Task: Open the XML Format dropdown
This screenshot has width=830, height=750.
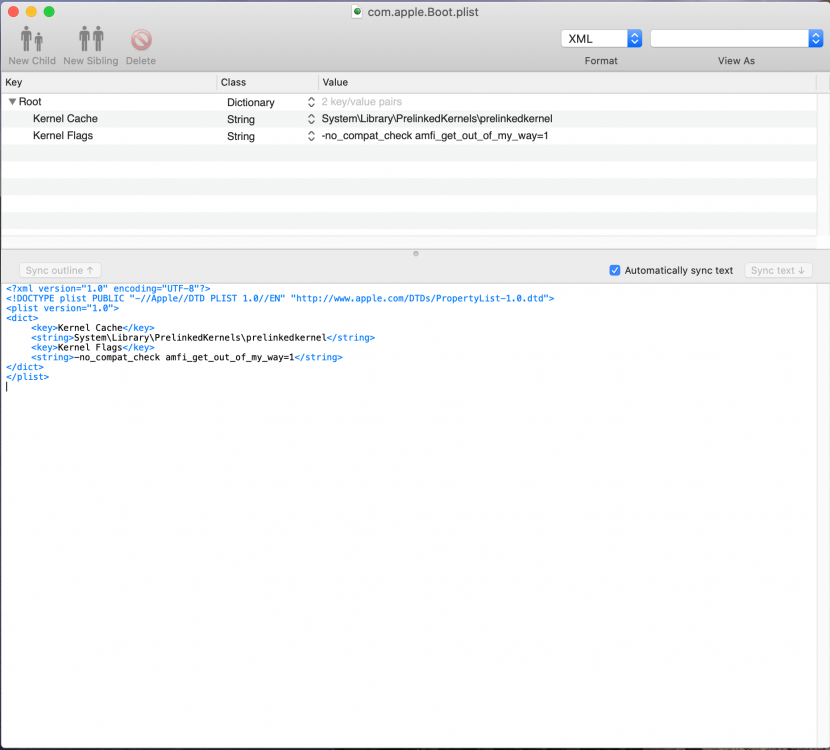Action: (601, 39)
